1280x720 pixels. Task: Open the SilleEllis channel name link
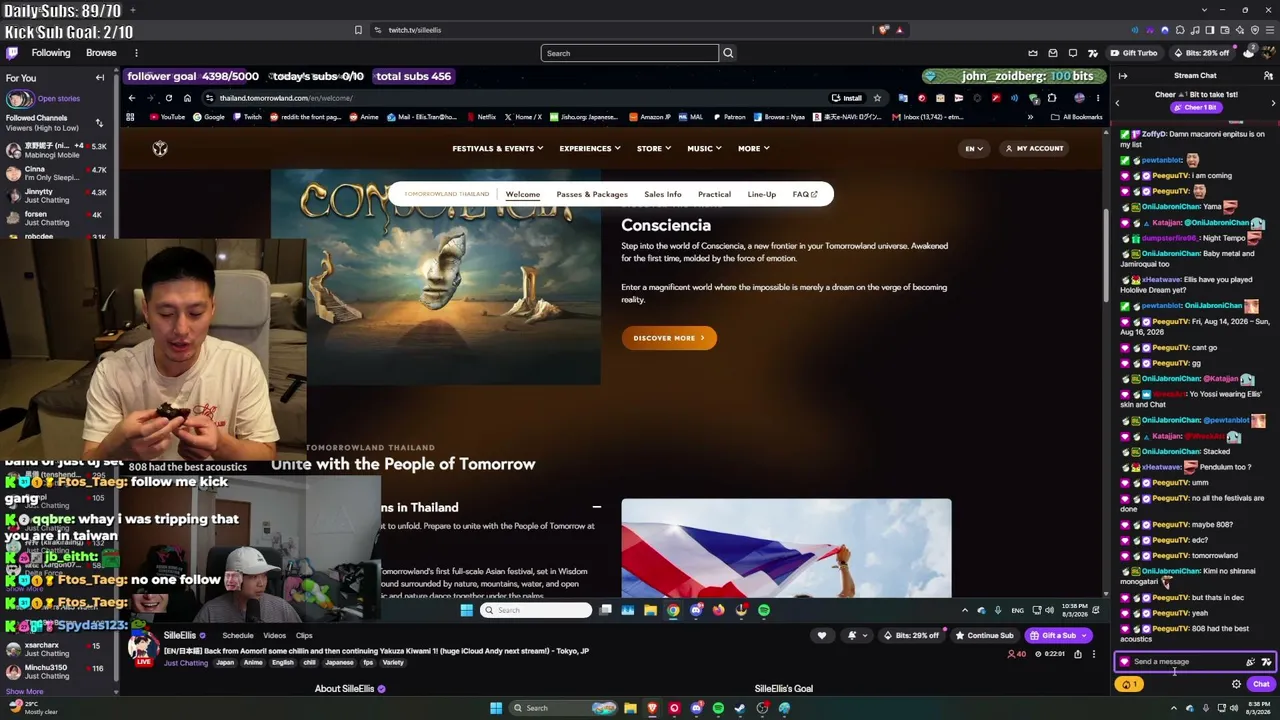[180, 635]
